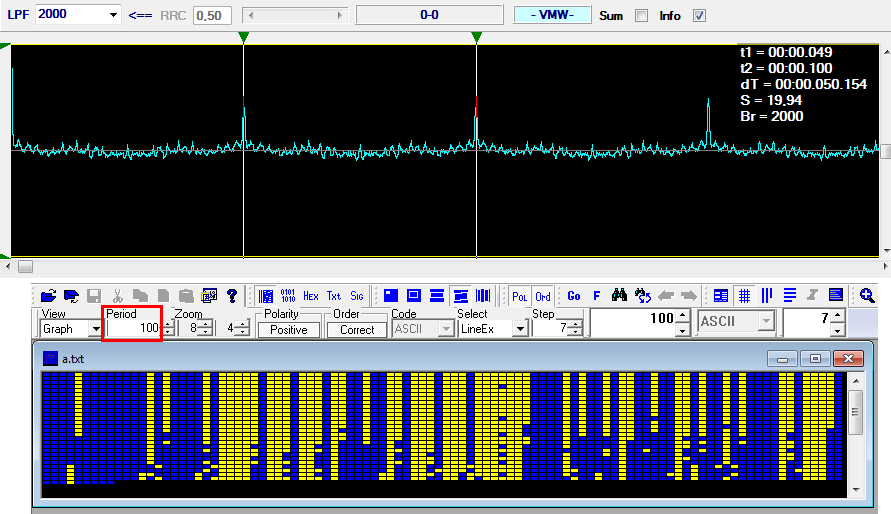This screenshot has height=514, width=891.
Task: Open the LPF 2000 dropdown
Action: click(x=113, y=15)
